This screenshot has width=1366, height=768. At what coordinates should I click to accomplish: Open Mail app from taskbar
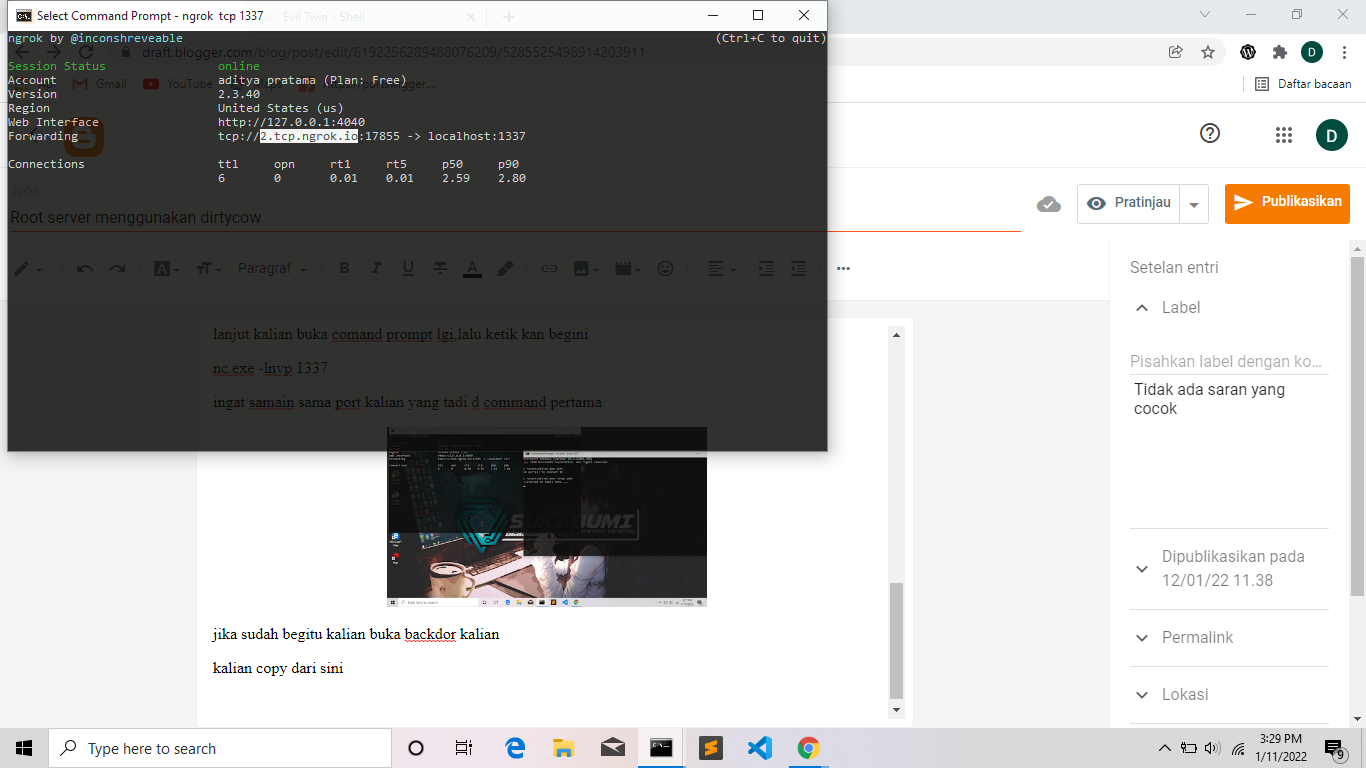(x=613, y=748)
